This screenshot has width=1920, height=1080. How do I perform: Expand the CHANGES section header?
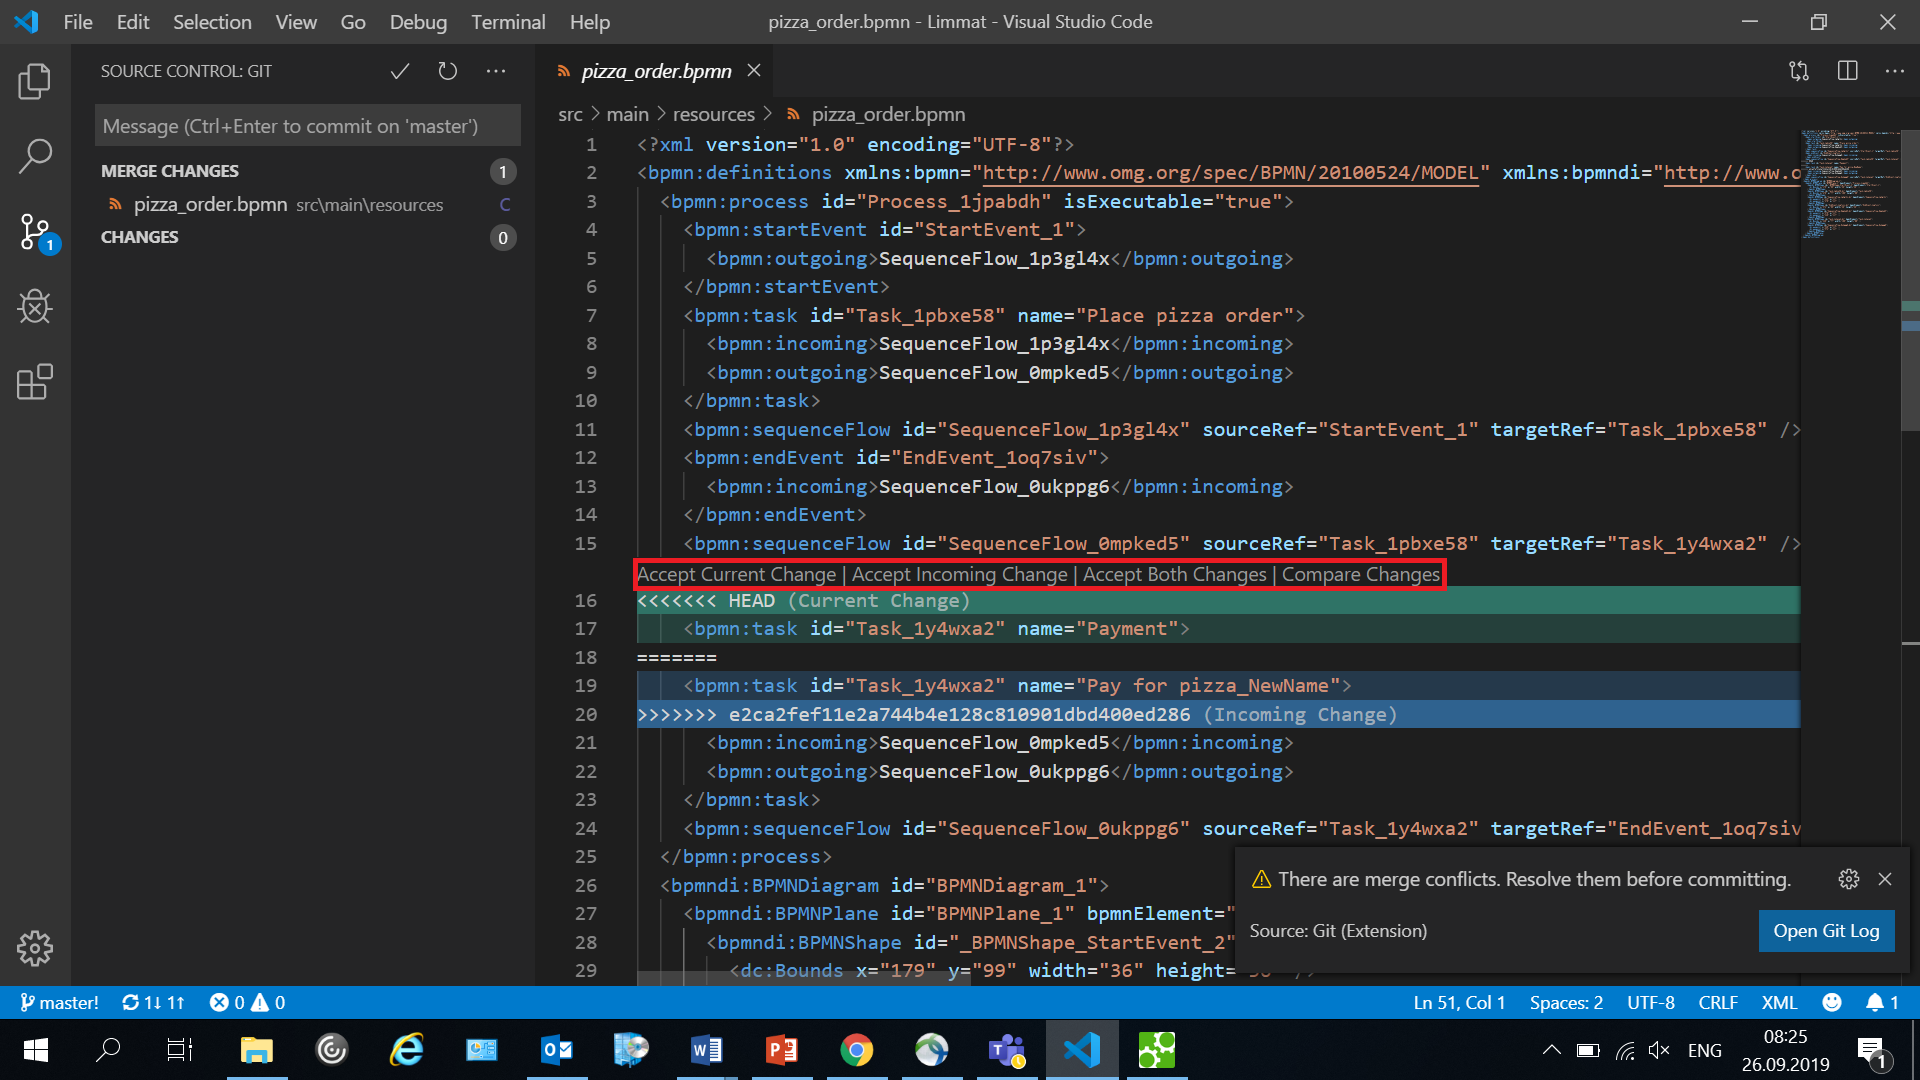click(140, 237)
